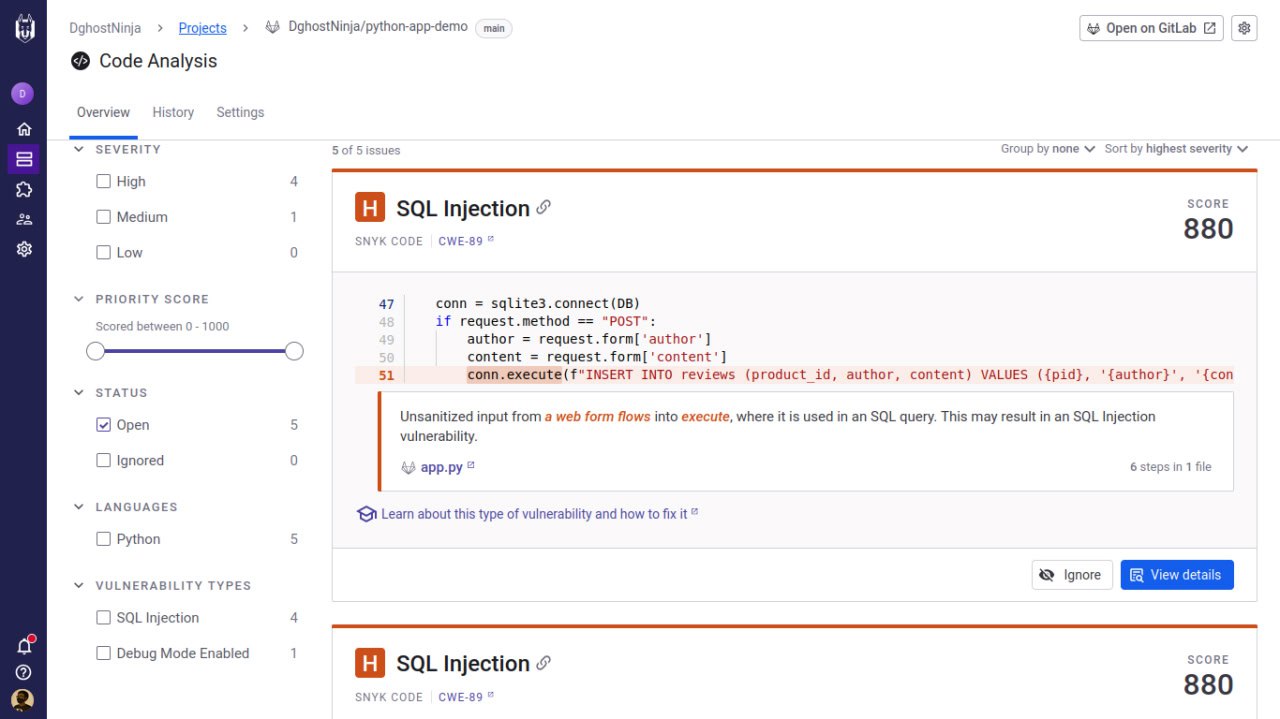View details of first SQL Injection issue

pos(1177,575)
